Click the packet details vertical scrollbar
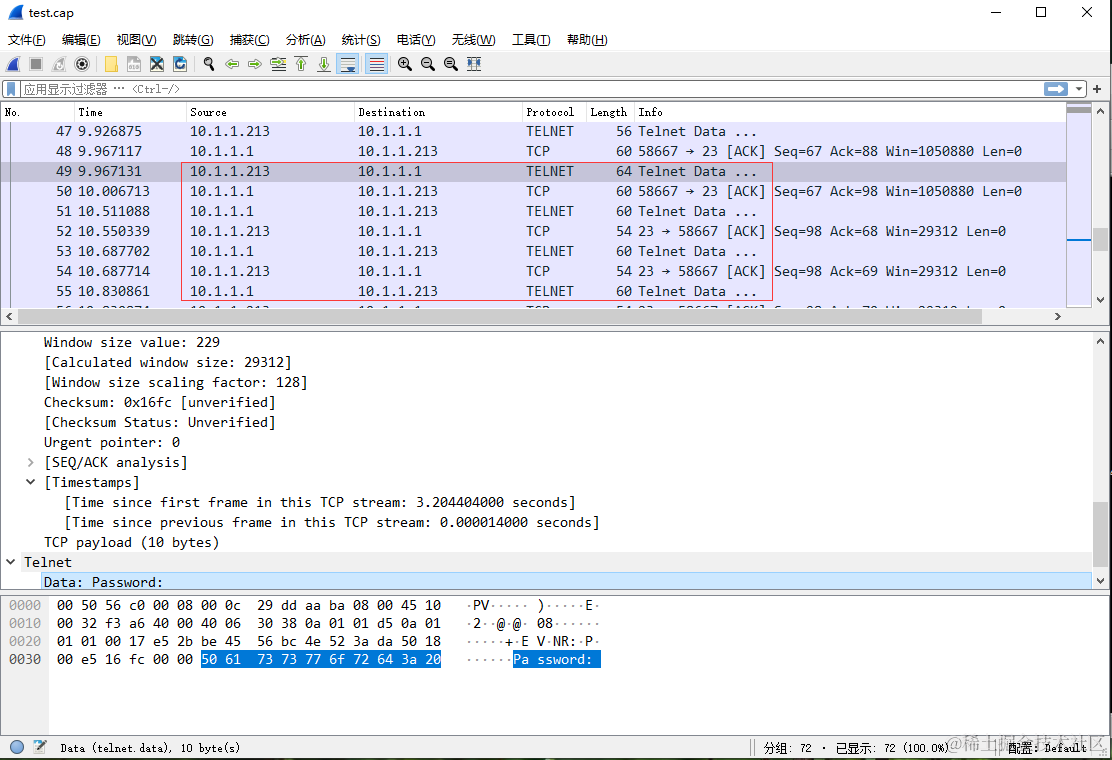The width and height of the screenshot is (1112, 760). [1101, 533]
